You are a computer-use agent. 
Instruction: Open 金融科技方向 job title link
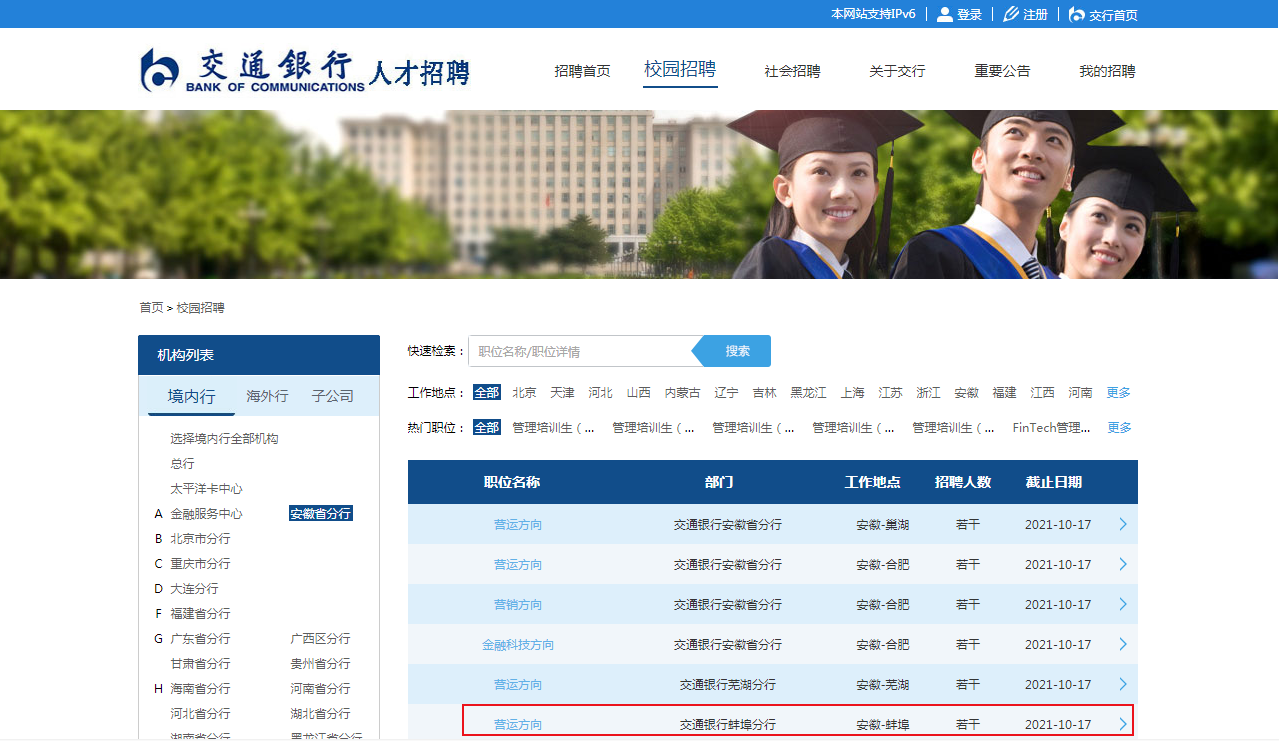tap(517, 645)
